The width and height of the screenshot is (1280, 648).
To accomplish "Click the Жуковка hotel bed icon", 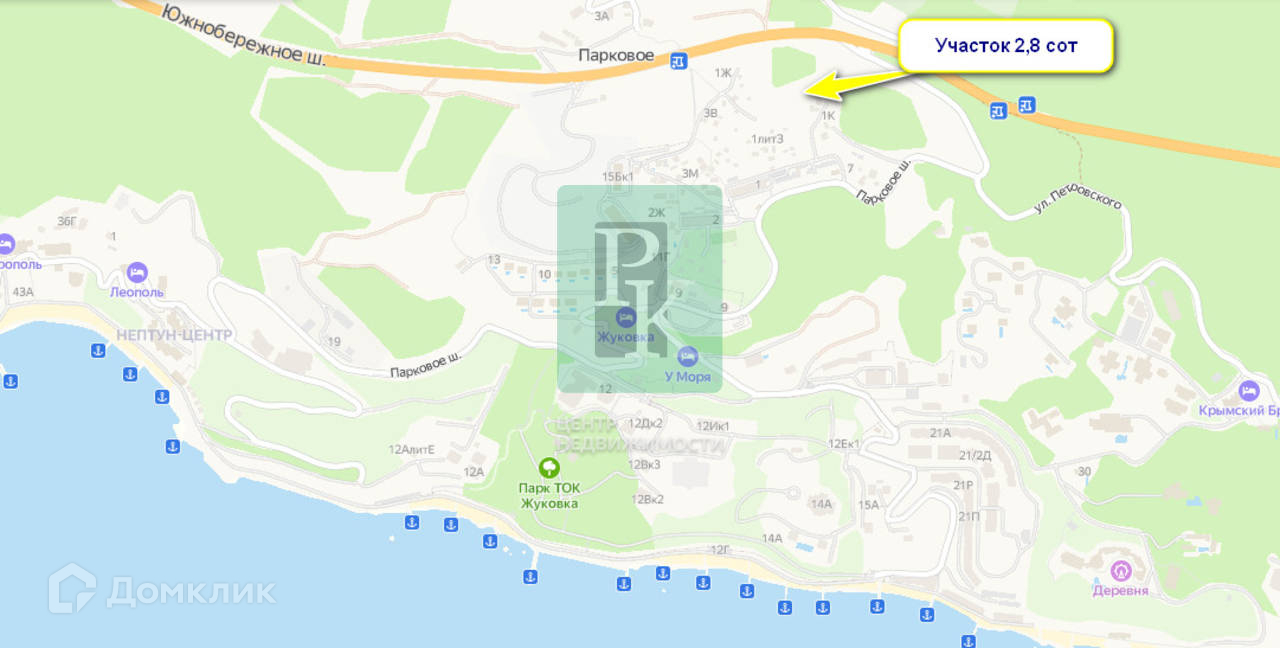I will 625,318.
